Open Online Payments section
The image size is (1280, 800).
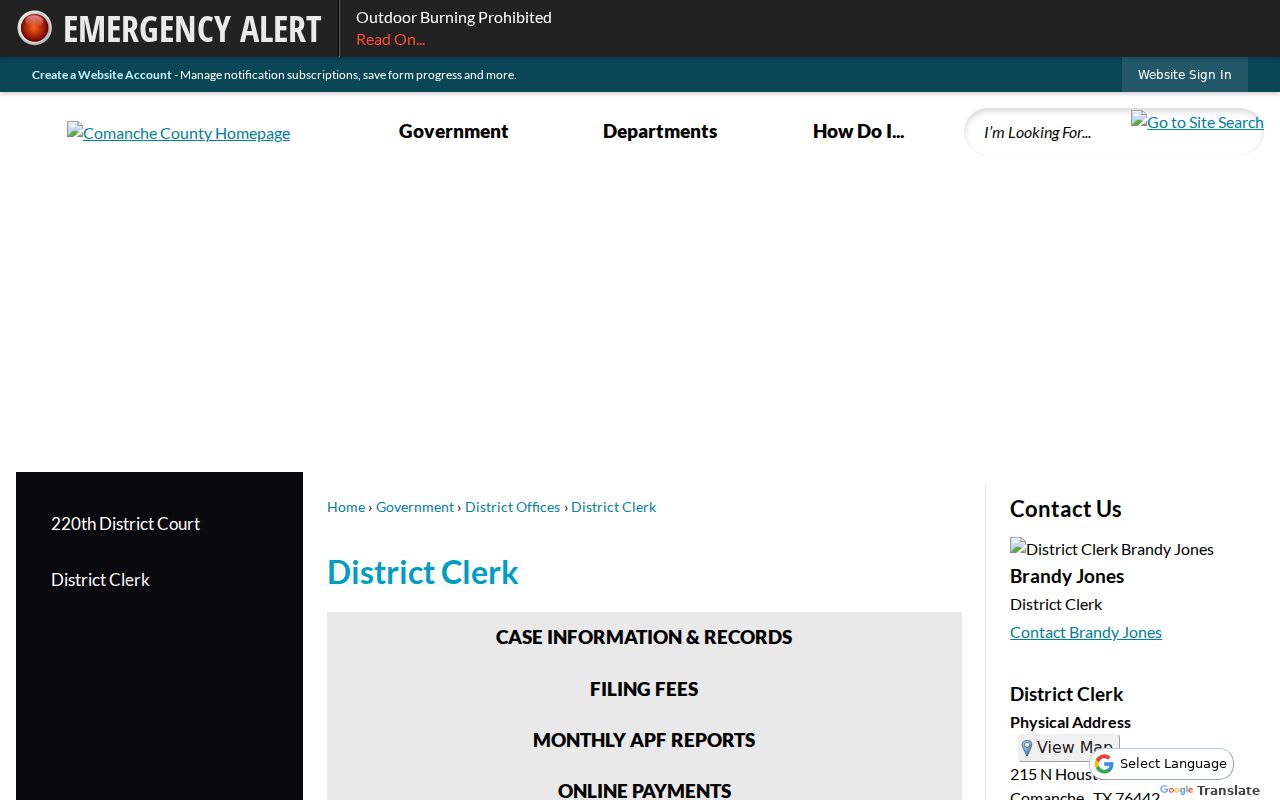644,790
